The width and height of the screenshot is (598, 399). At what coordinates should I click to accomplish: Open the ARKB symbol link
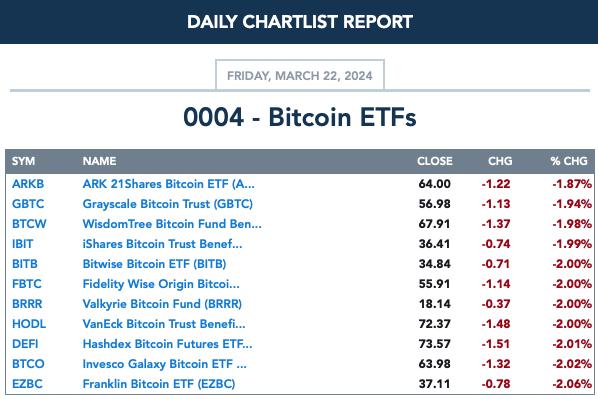28,184
